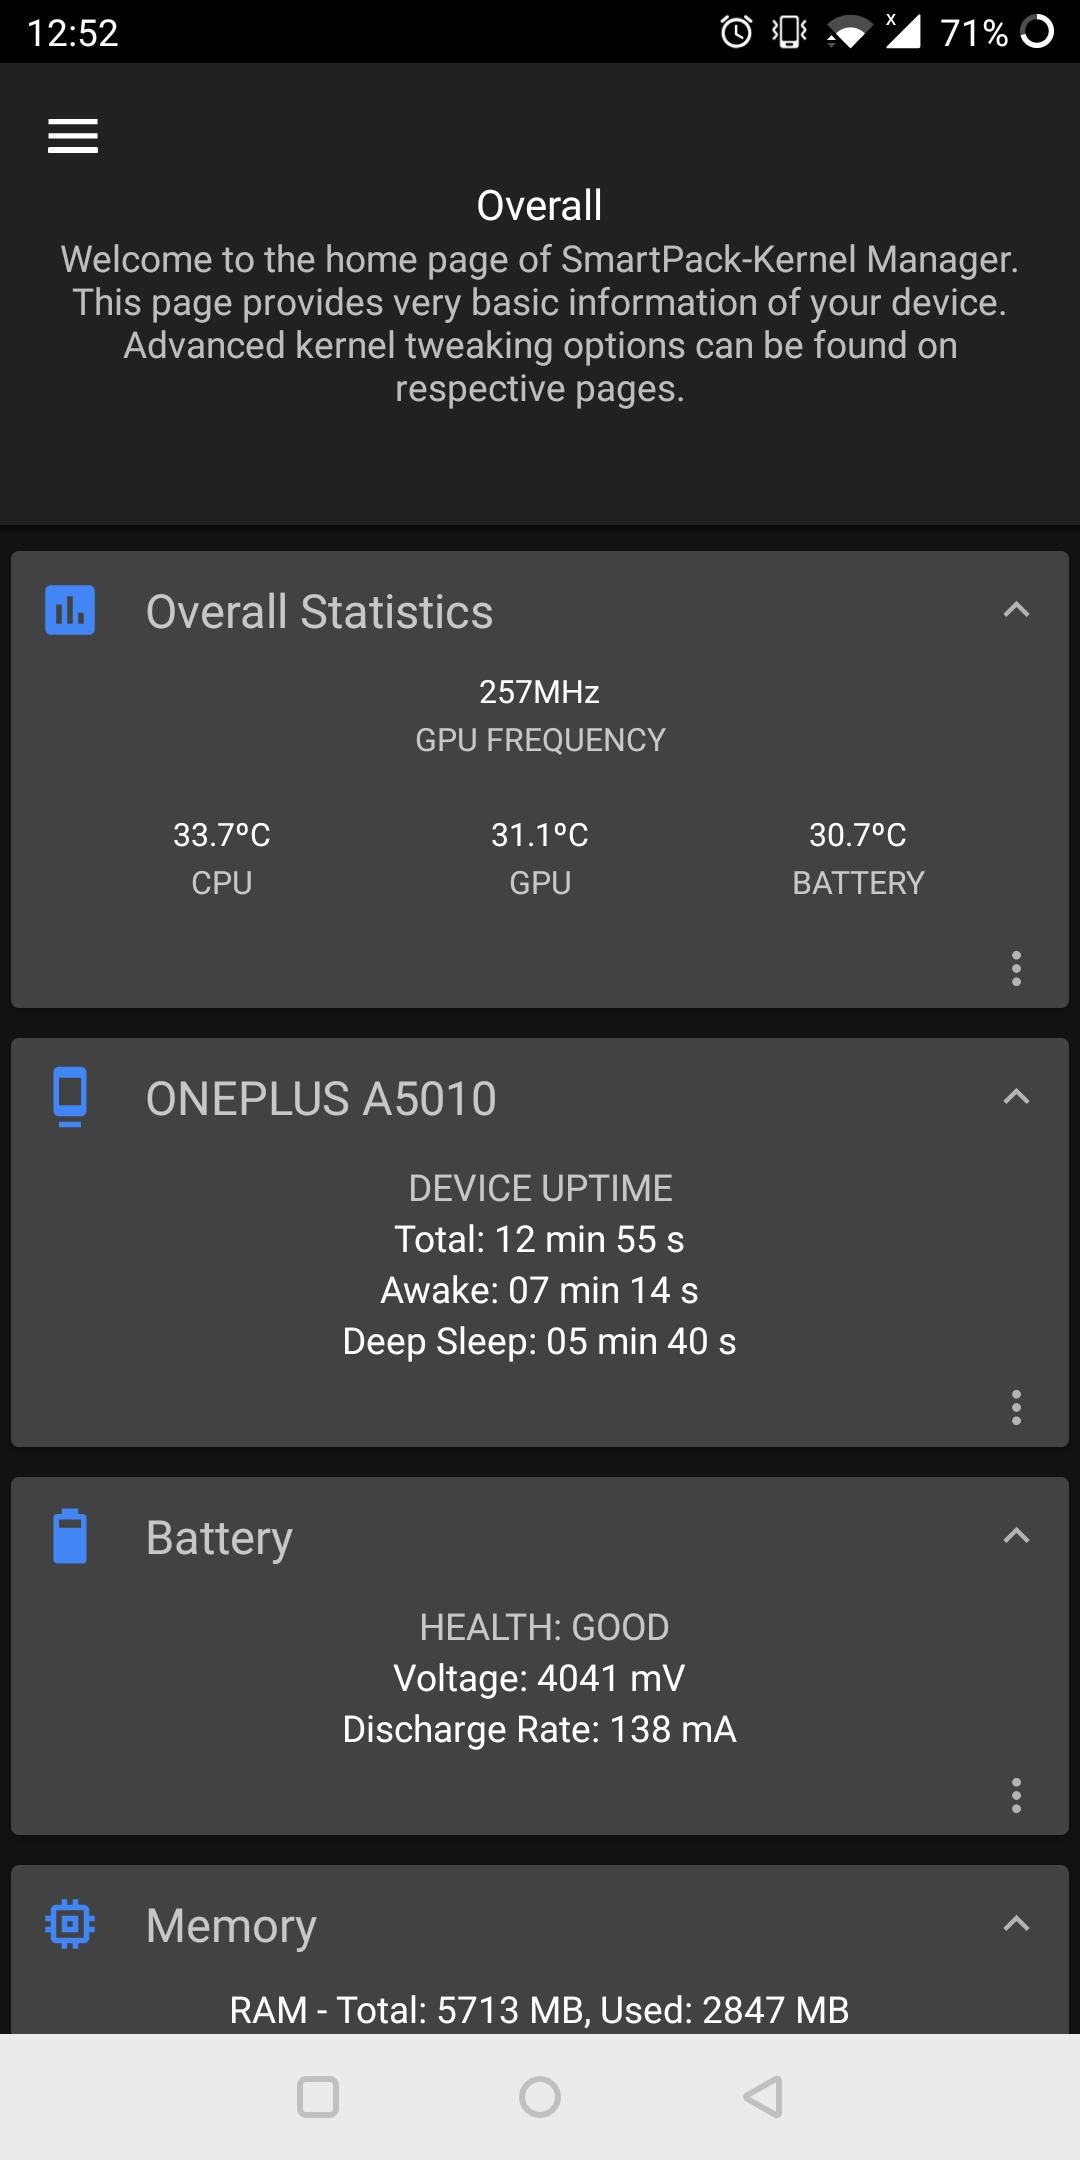The image size is (1080, 2160).
Task: Tap the alarm icon in status bar
Action: (x=737, y=32)
